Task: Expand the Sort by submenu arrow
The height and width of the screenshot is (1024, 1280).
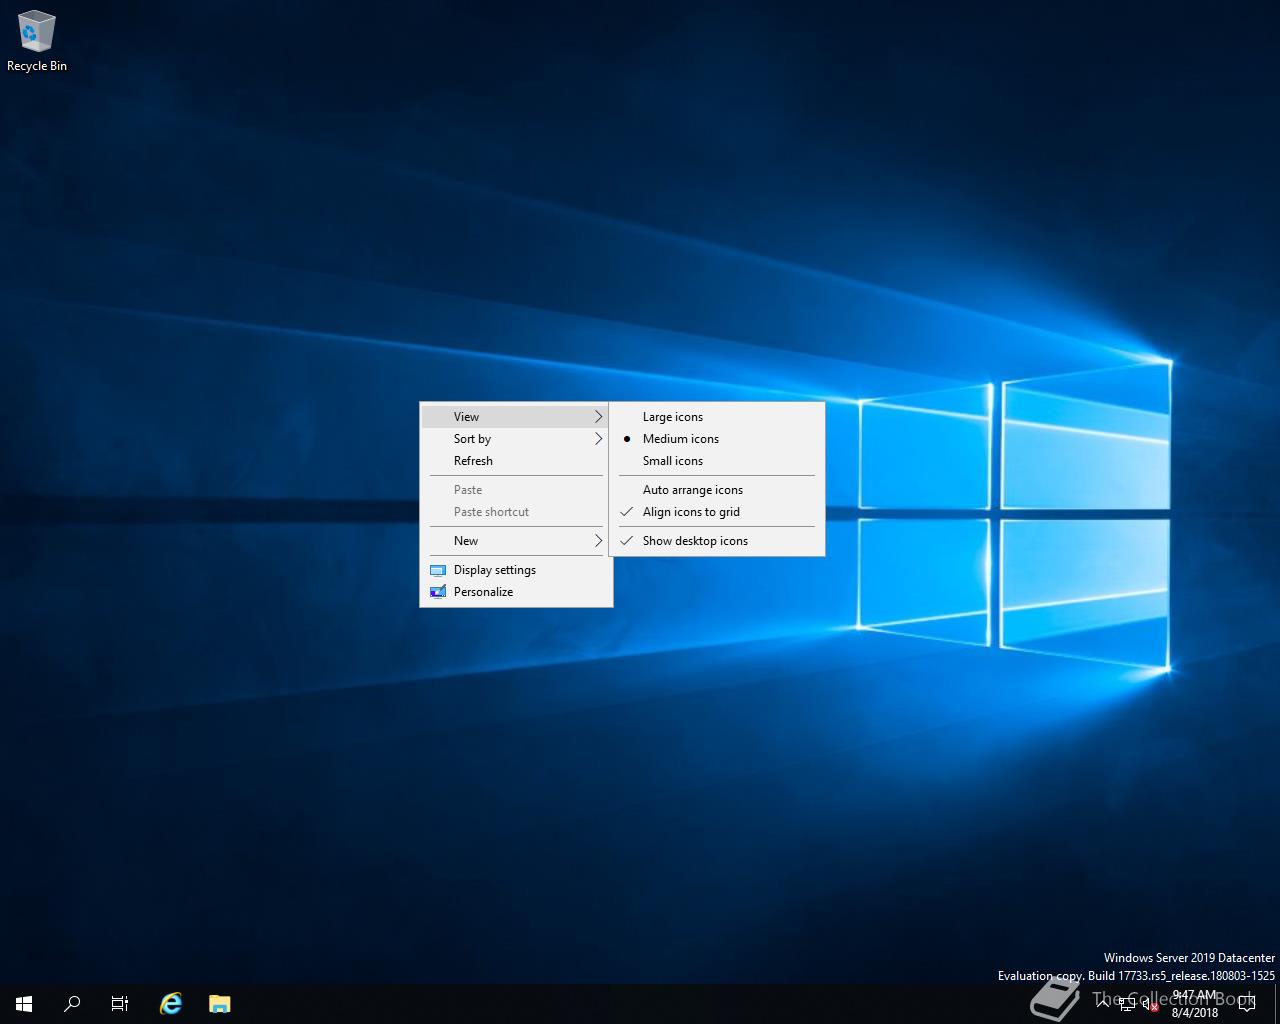Action: tap(598, 439)
